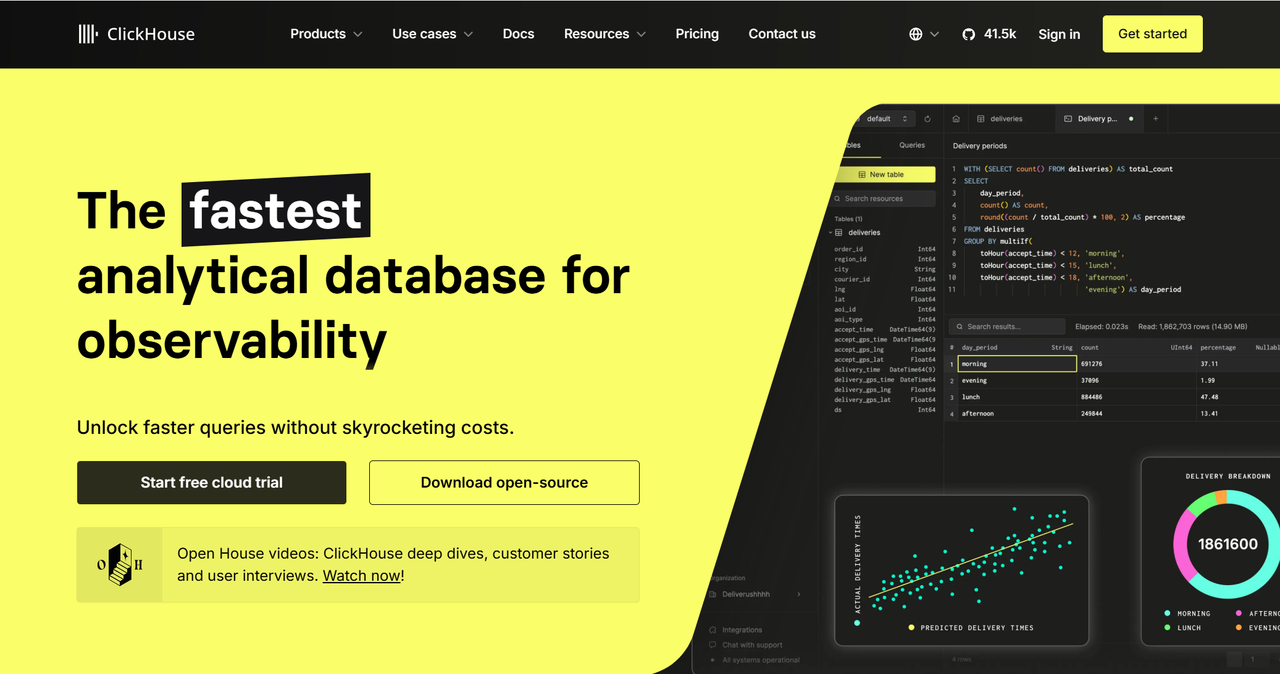Click the aoi_type column in the tree

click(x=850, y=319)
